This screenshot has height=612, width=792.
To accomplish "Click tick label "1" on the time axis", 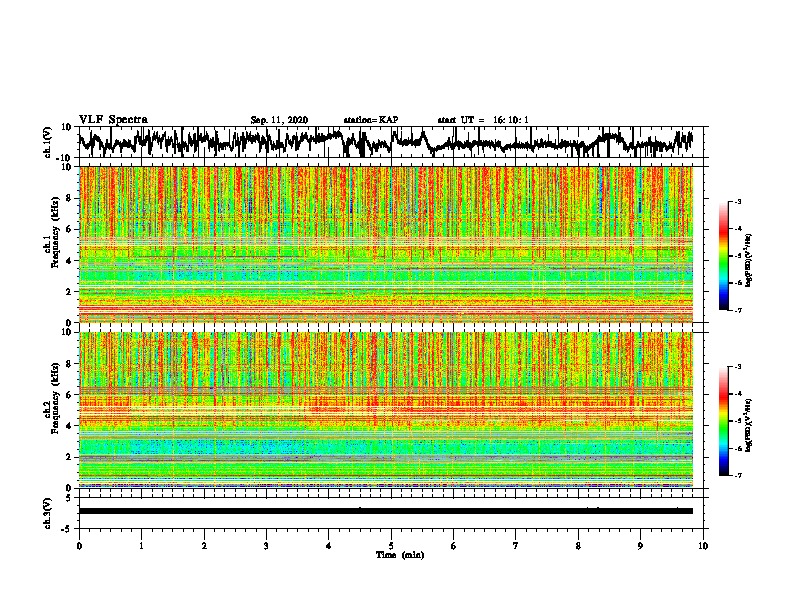I will point(141,546).
